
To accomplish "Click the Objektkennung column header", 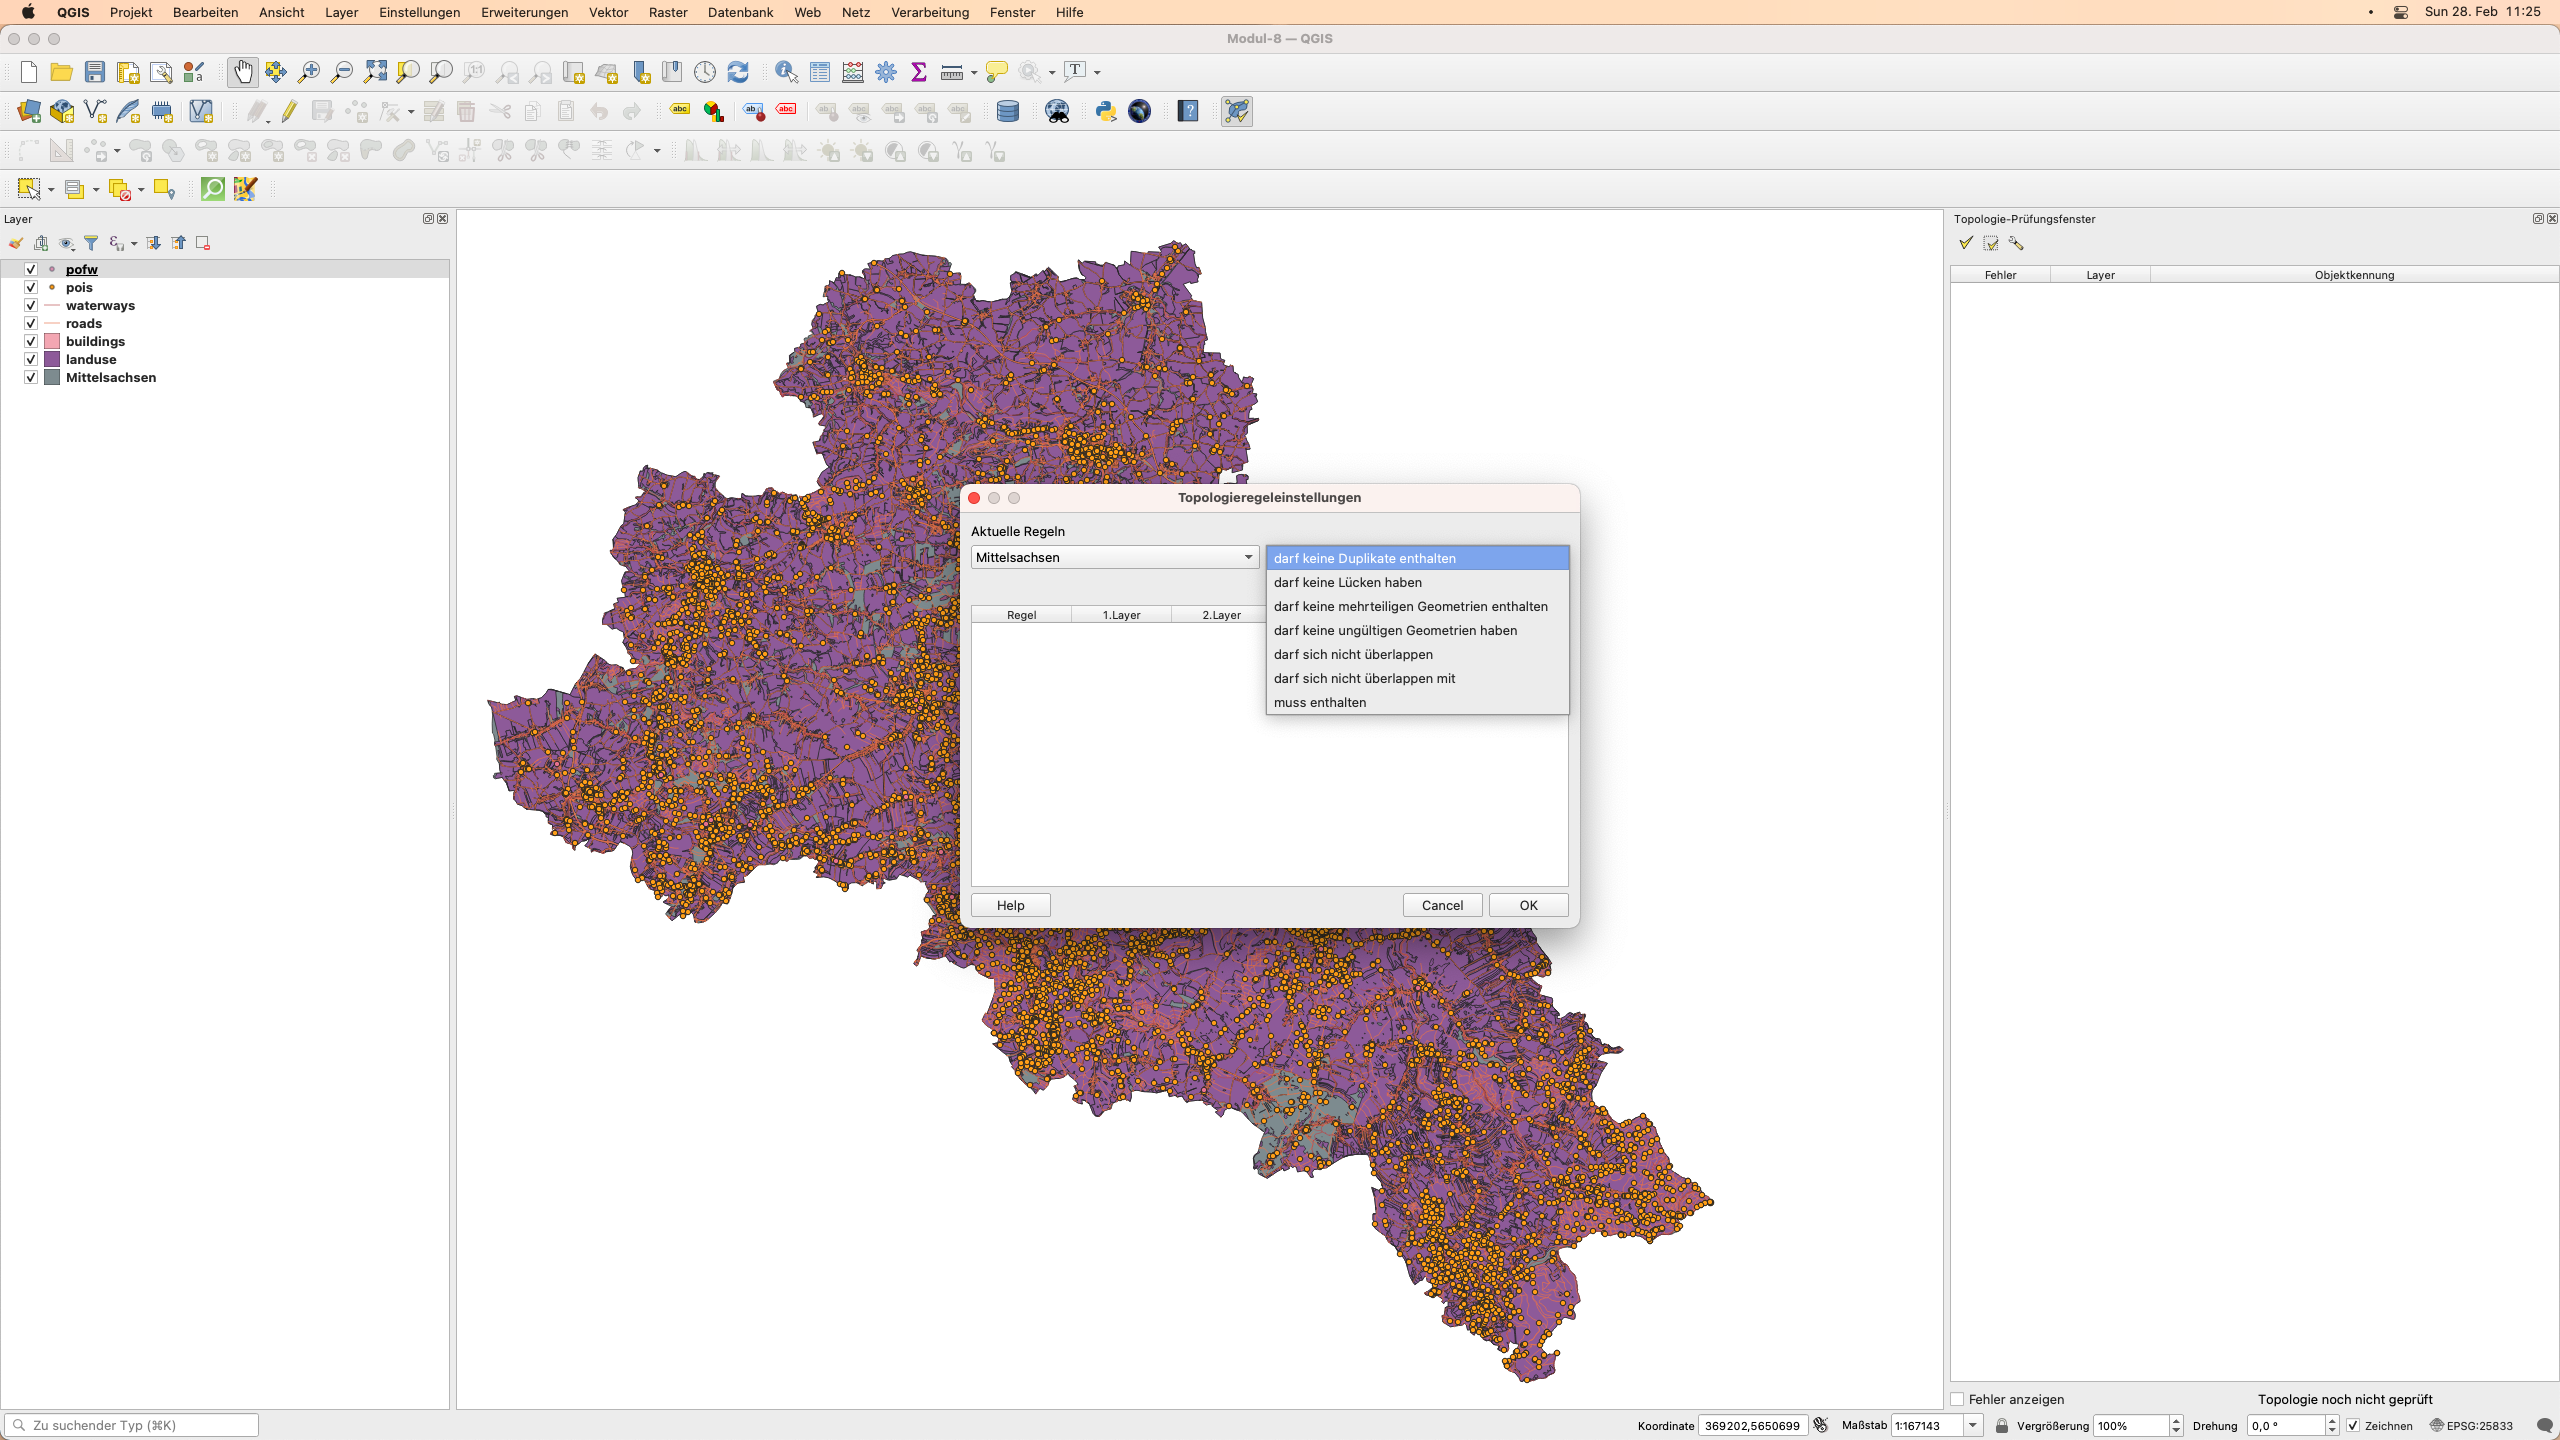I will click(2354, 275).
